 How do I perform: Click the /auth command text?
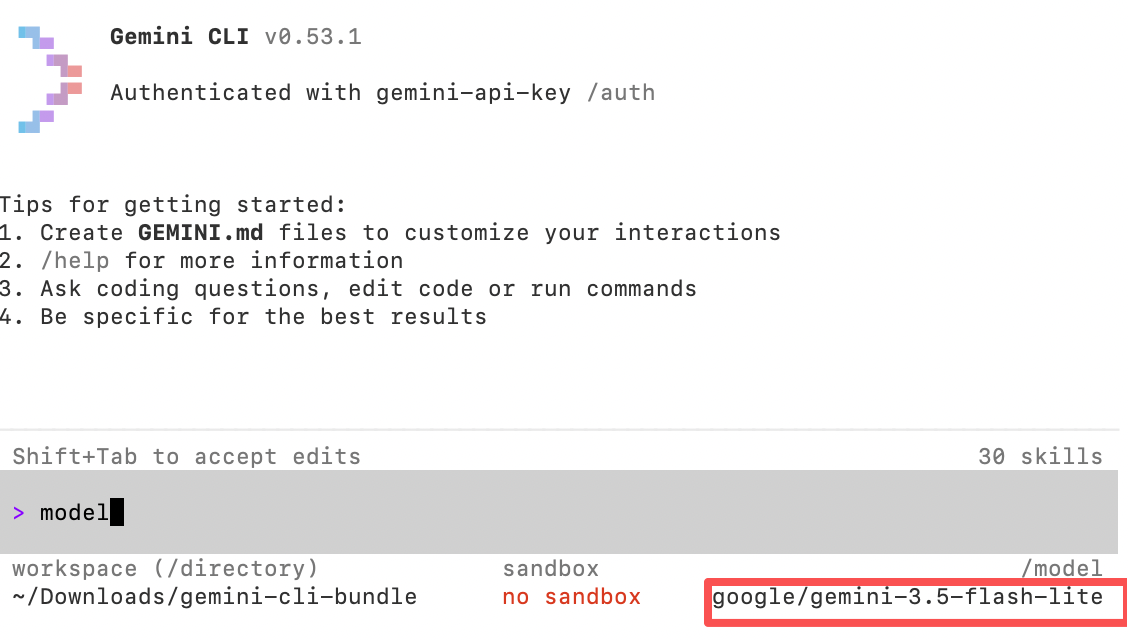621,93
